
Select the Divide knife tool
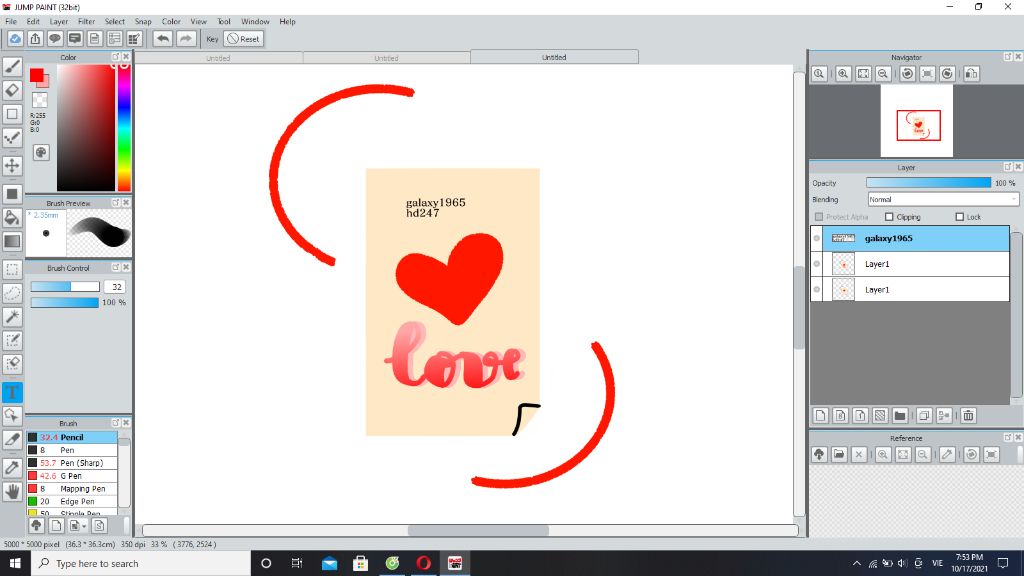pyautogui.click(x=12, y=440)
